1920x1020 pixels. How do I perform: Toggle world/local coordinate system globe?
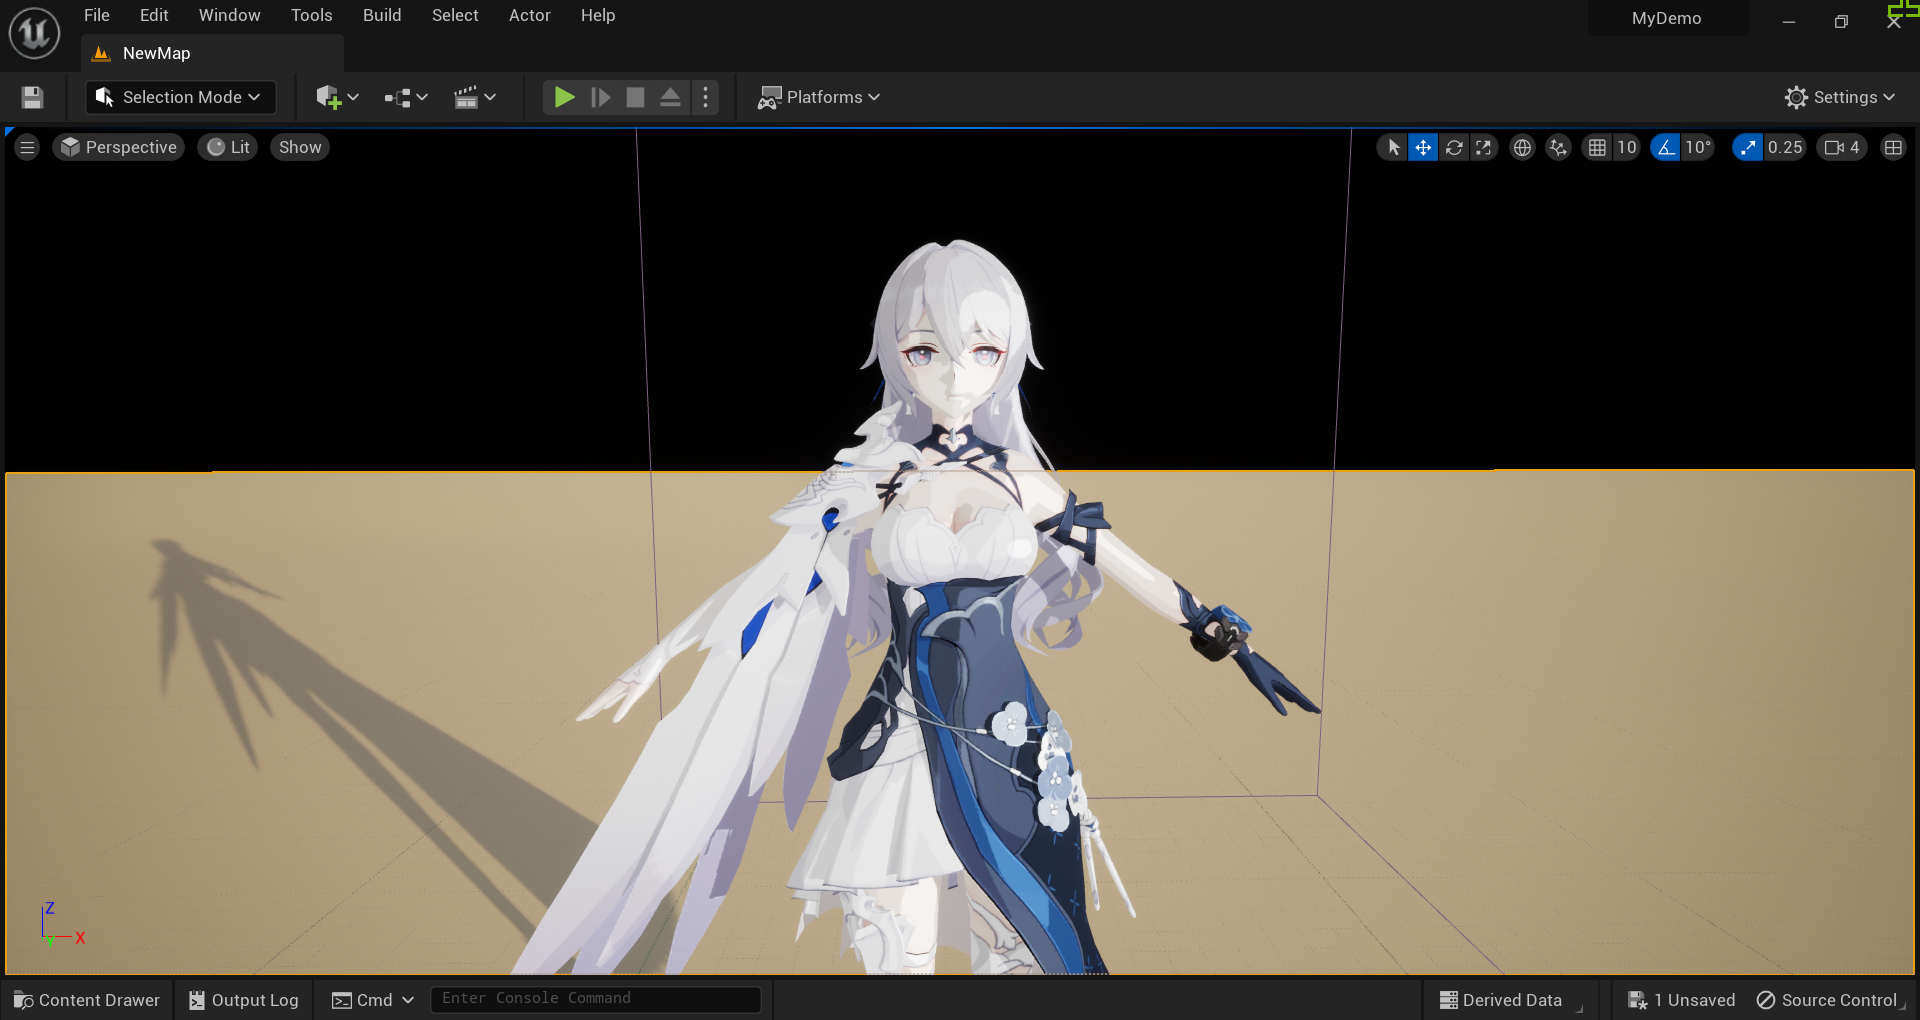1522,147
